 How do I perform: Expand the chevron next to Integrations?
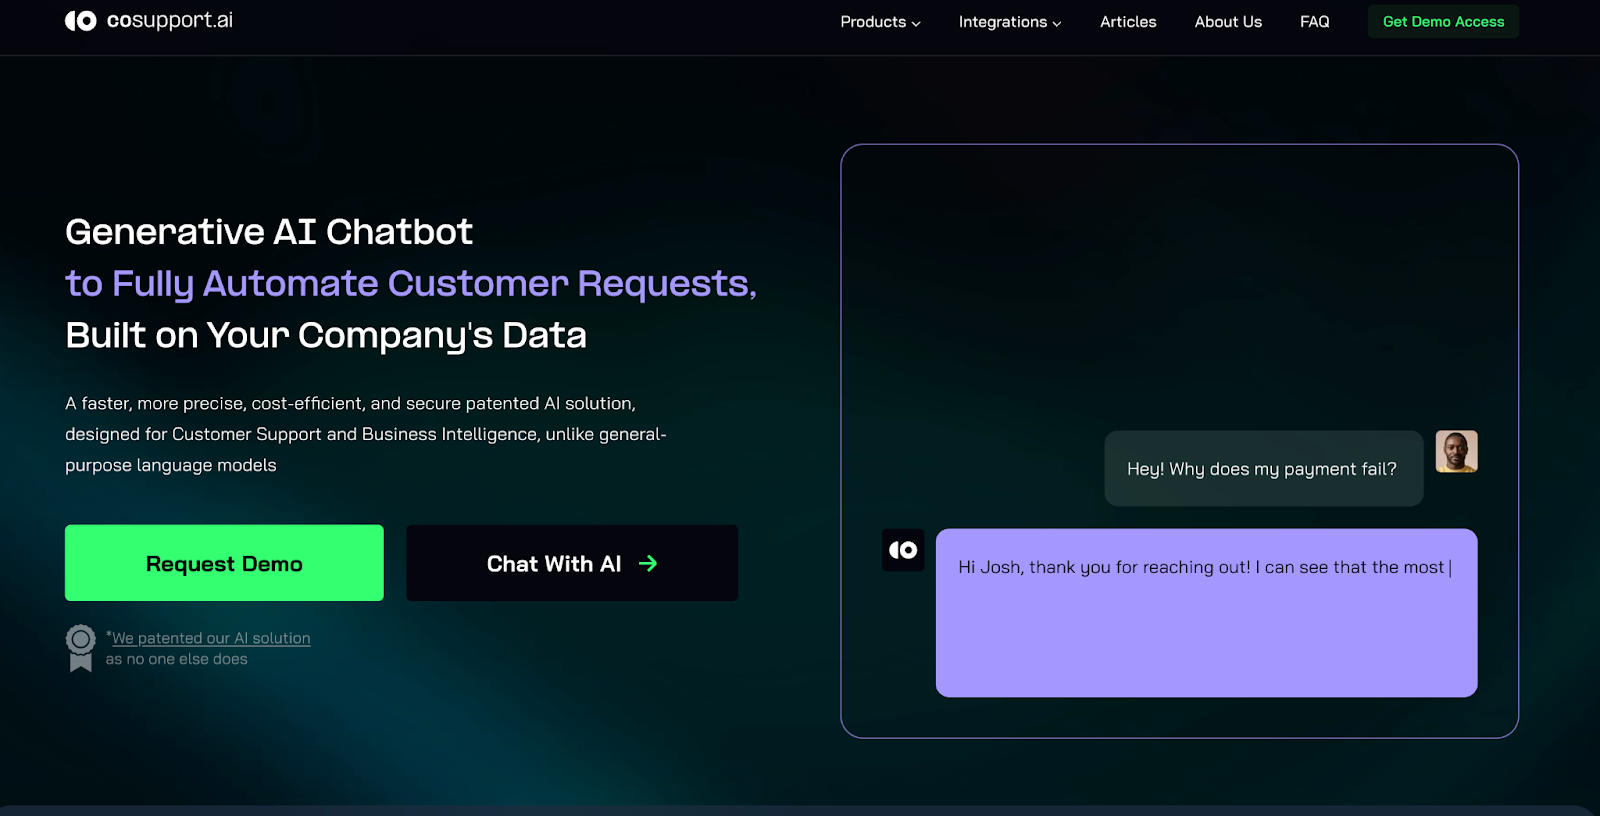tap(1057, 23)
